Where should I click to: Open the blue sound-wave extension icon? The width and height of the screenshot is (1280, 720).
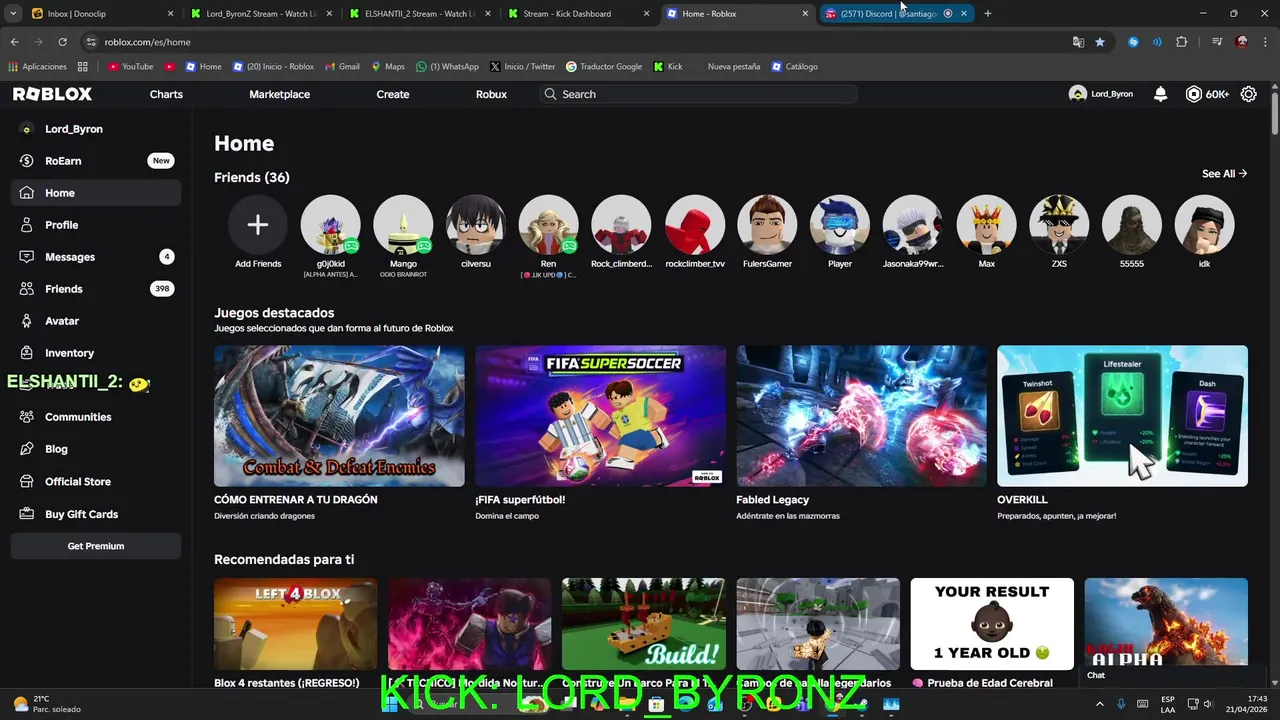tap(1157, 42)
